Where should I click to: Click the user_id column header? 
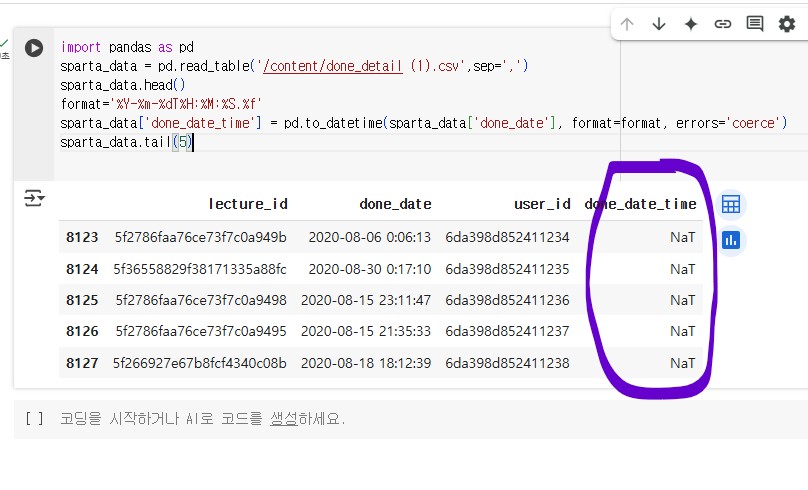542,204
